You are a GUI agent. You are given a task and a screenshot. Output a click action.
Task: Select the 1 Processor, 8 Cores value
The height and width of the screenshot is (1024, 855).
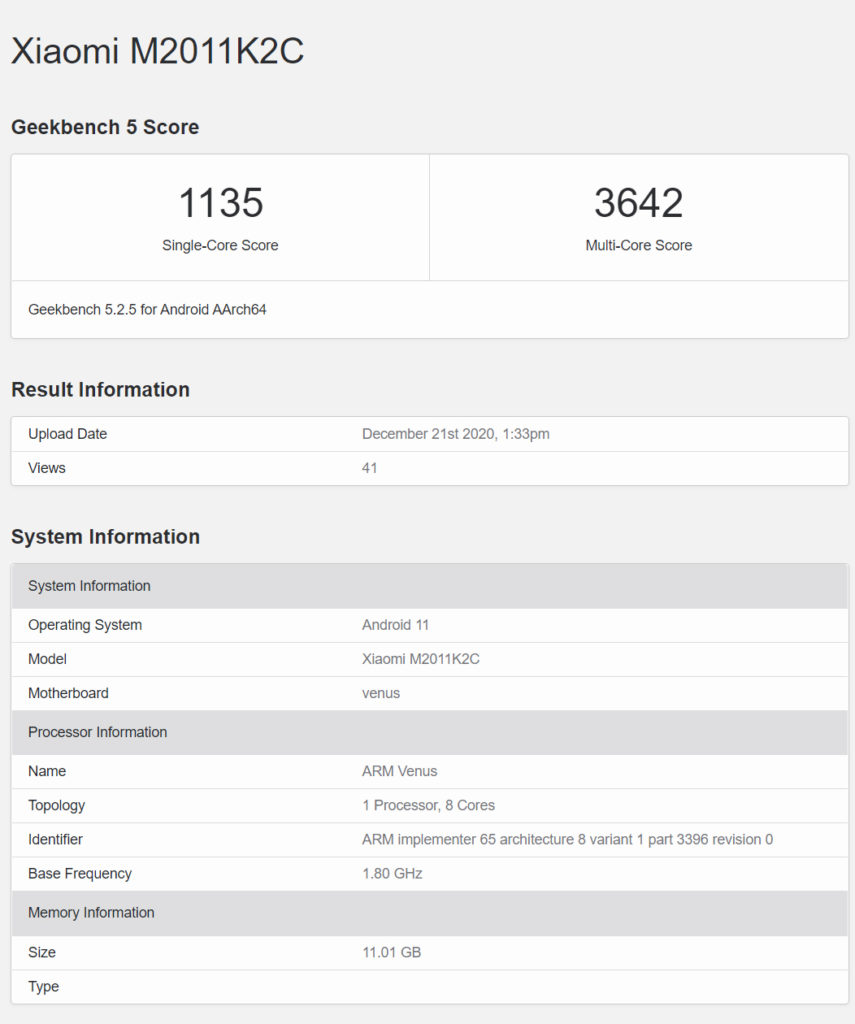(x=428, y=805)
